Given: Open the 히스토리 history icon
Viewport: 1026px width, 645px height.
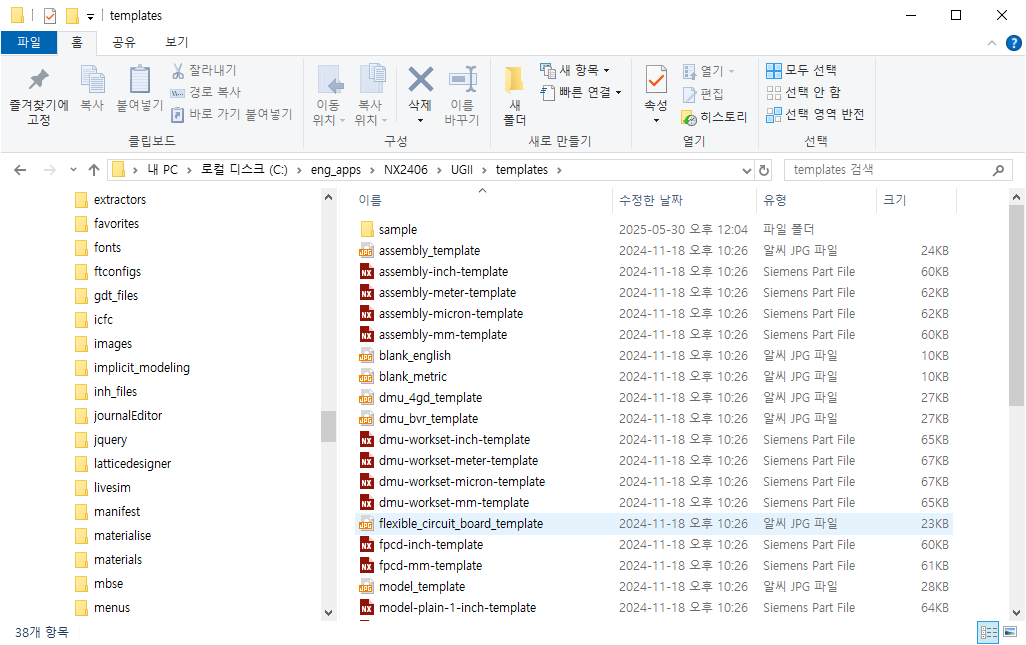Looking at the screenshot, I should pos(689,117).
